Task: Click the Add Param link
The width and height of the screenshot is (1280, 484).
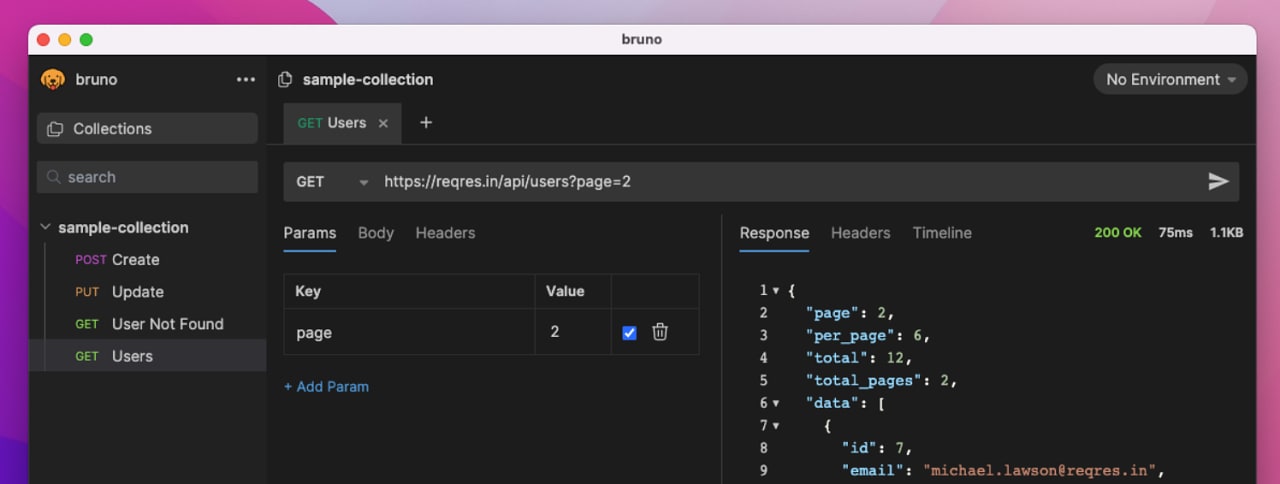Action: (x=326, y=386)
